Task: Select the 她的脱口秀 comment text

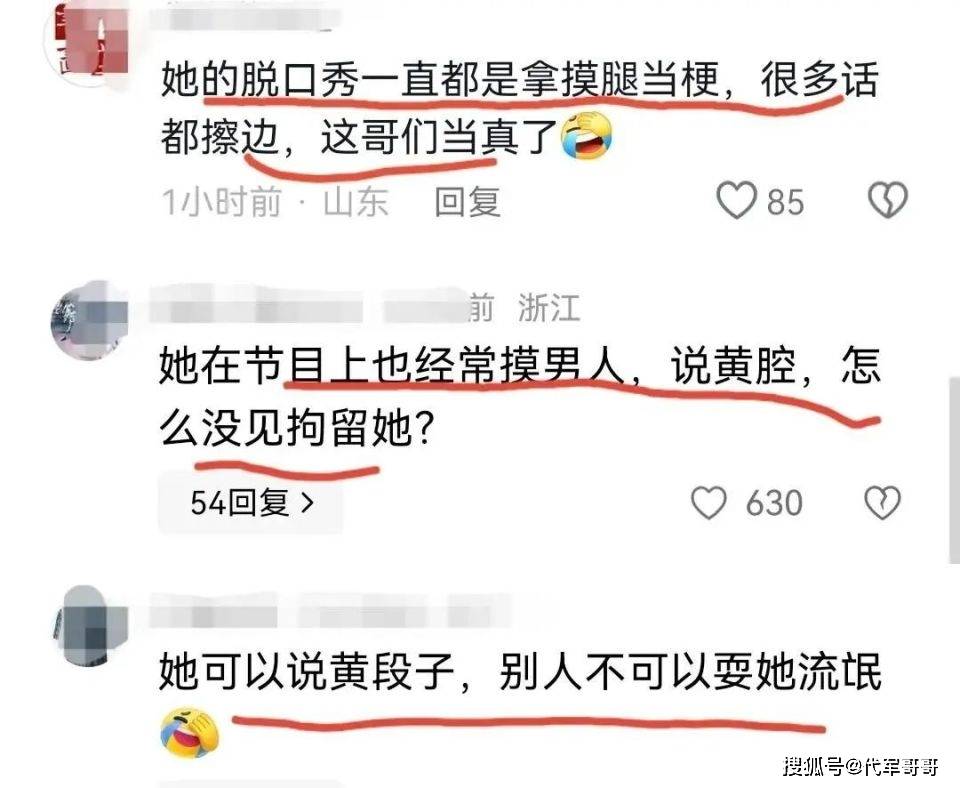Action: [x=519, y=108]
